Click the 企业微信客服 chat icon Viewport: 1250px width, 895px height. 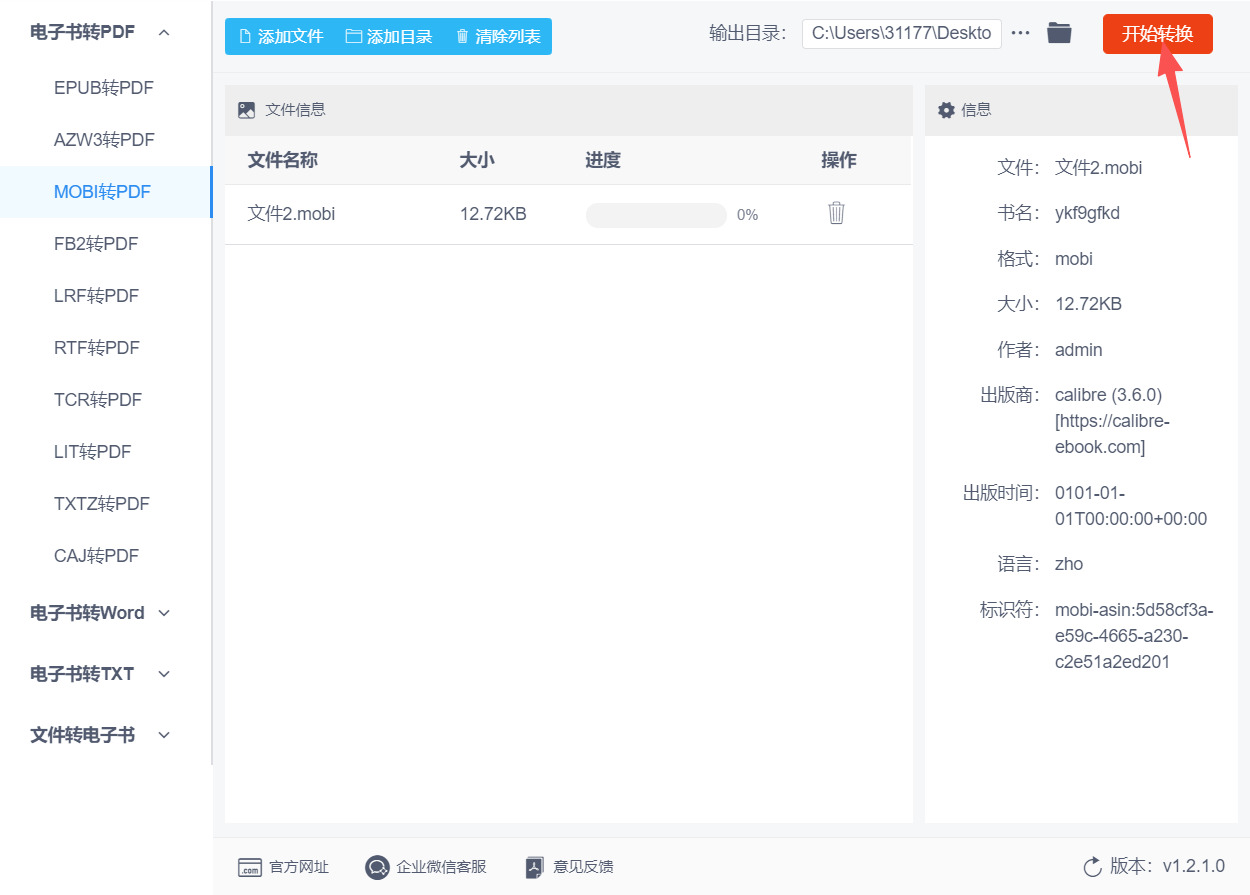point(377,867)
